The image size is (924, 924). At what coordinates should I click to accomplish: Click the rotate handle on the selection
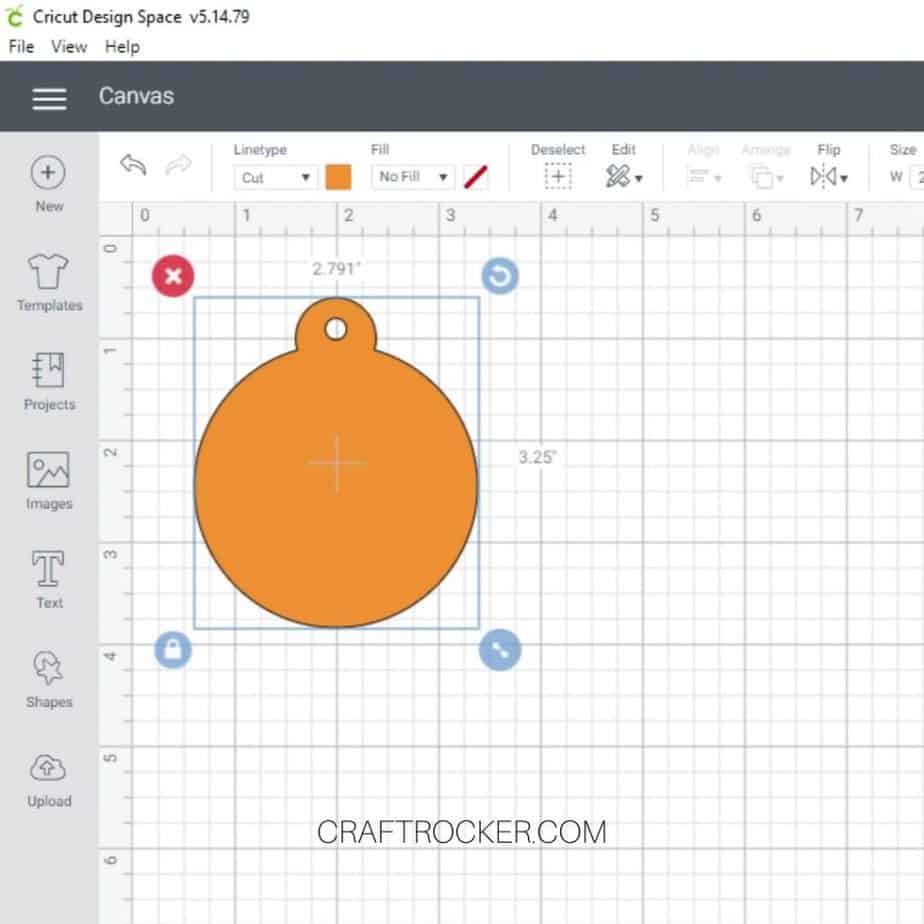pyautogui.click(x=500, y=276)
